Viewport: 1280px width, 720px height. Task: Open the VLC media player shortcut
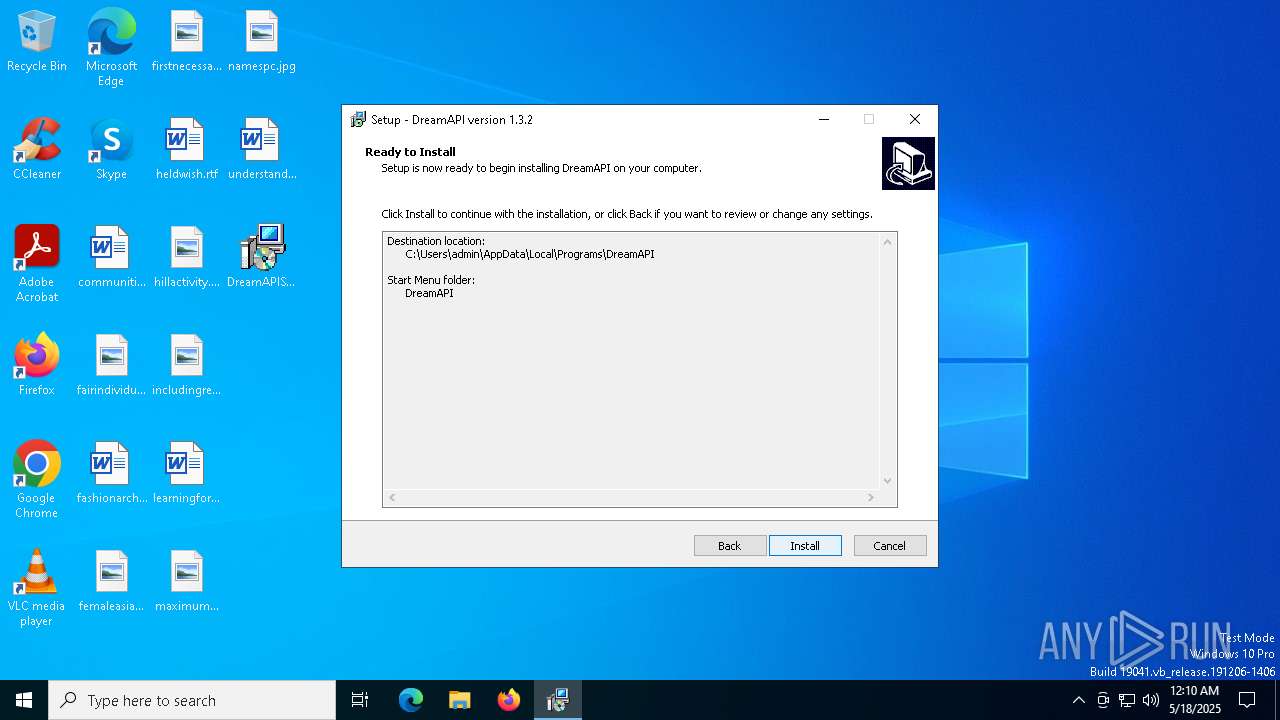pos(37,588)
